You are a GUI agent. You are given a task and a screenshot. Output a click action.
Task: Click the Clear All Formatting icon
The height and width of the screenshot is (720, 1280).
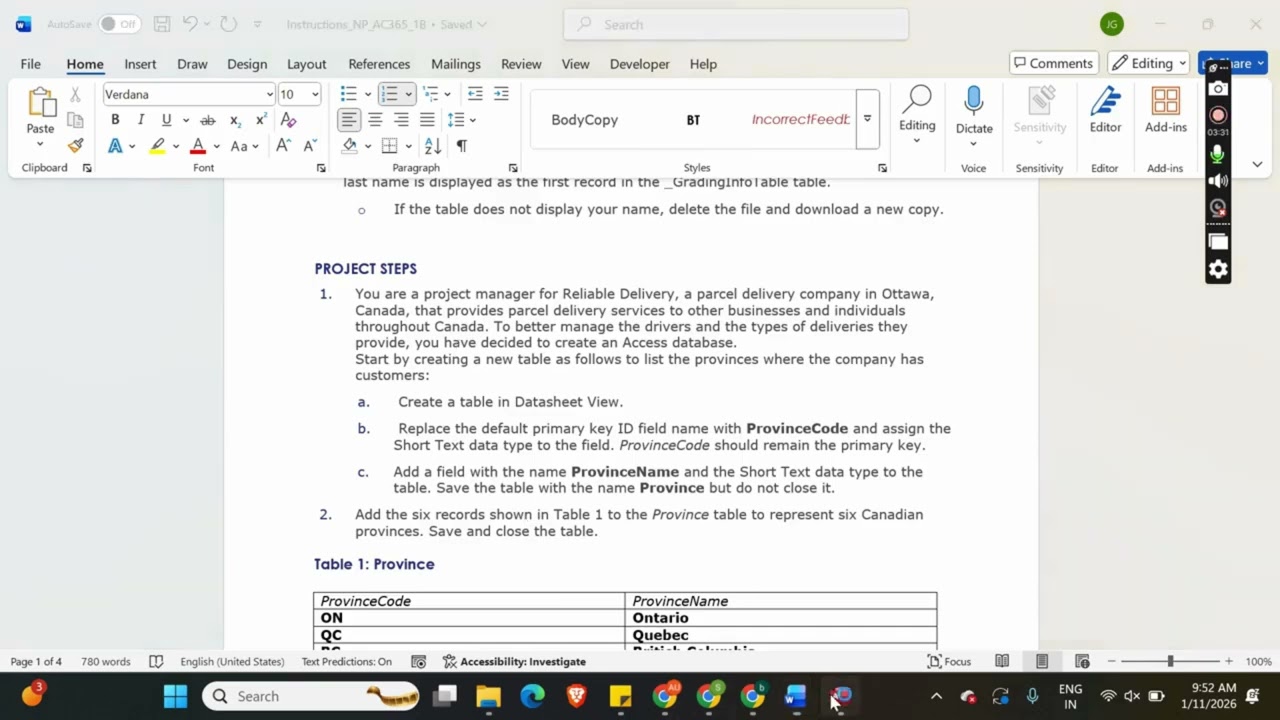[288, 120]
